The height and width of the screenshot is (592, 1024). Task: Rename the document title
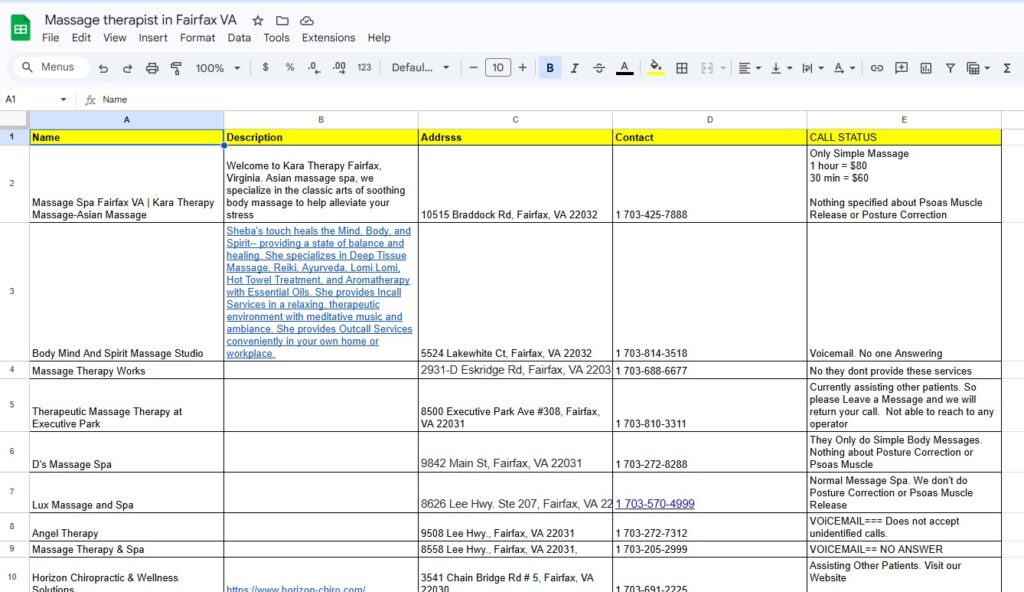pos(140,20)
